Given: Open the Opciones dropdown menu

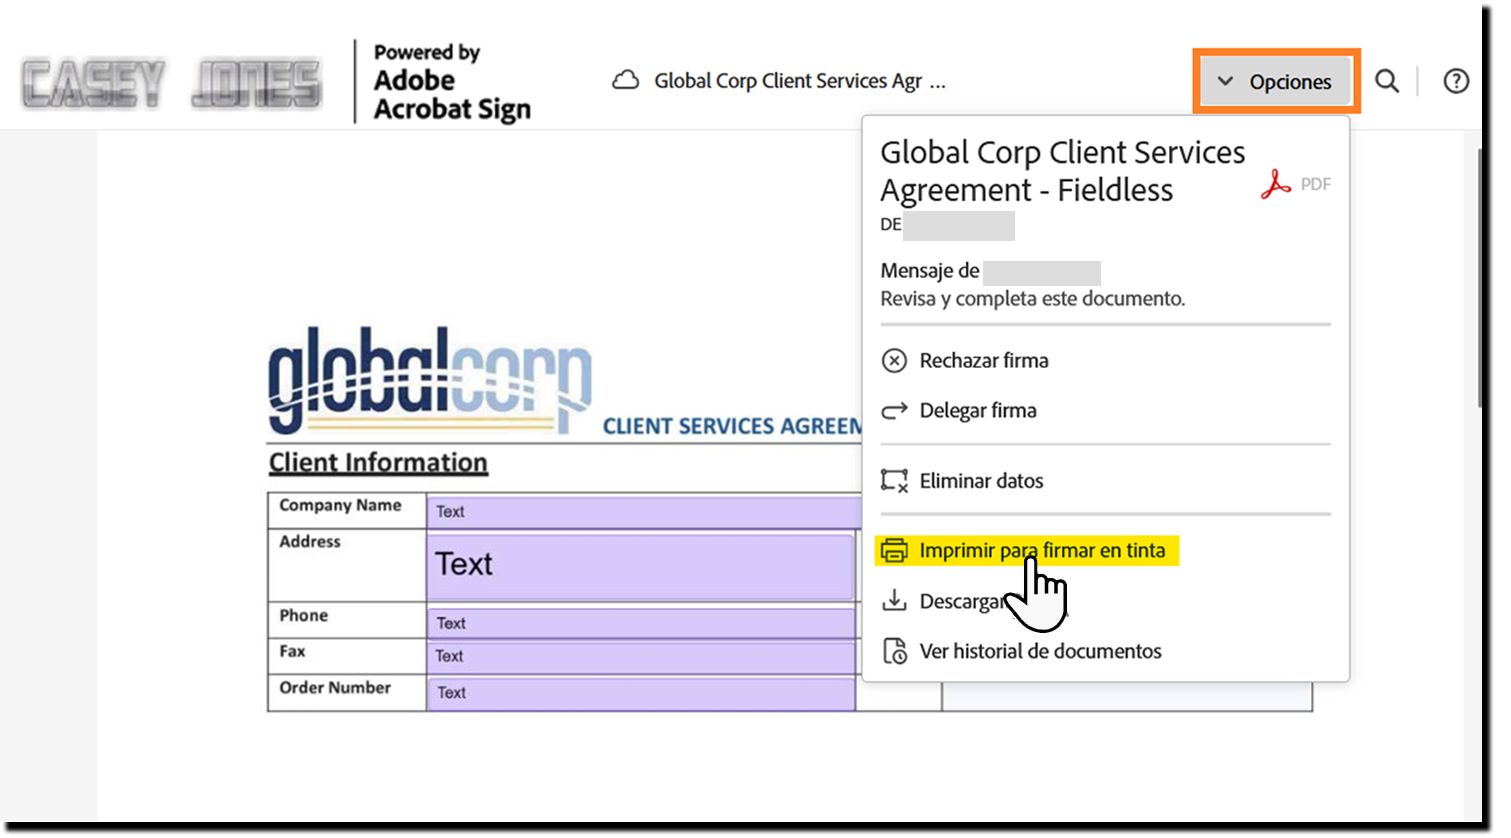Looking at the screenshot, I should coord(1276,81).
